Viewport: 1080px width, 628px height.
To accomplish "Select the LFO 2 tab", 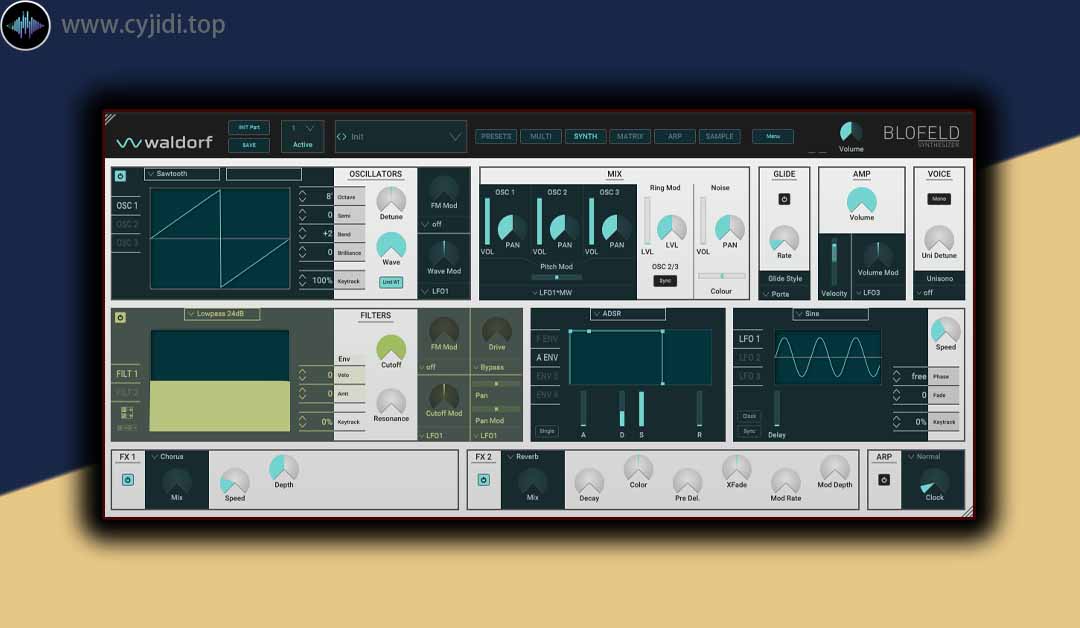I will [749, 357].
